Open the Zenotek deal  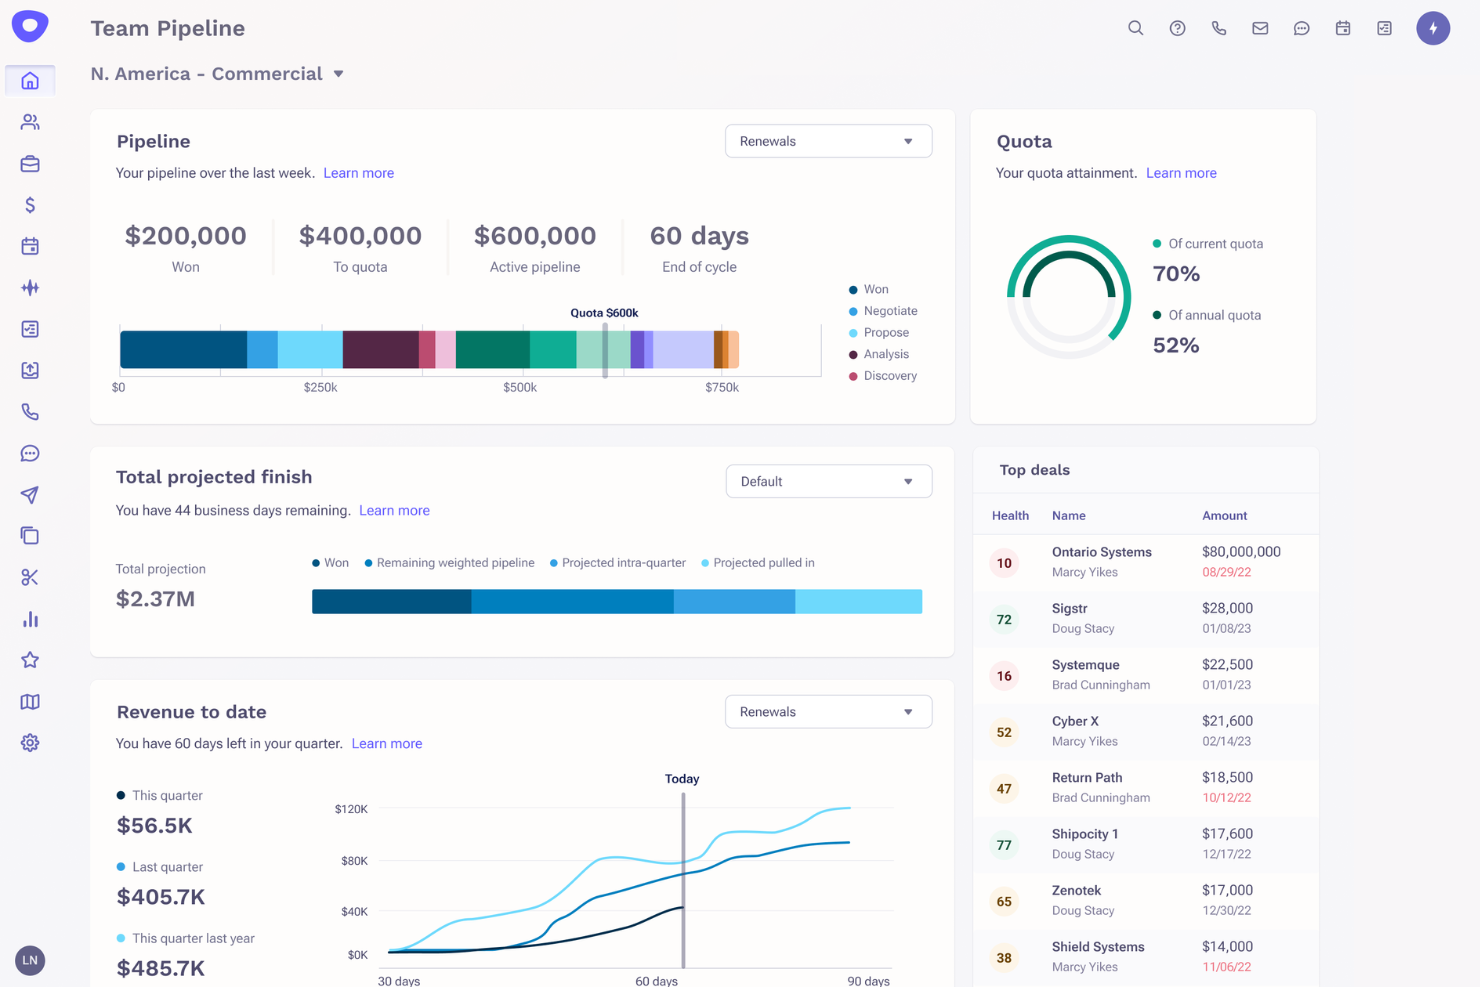click(x=1145, y=901)
